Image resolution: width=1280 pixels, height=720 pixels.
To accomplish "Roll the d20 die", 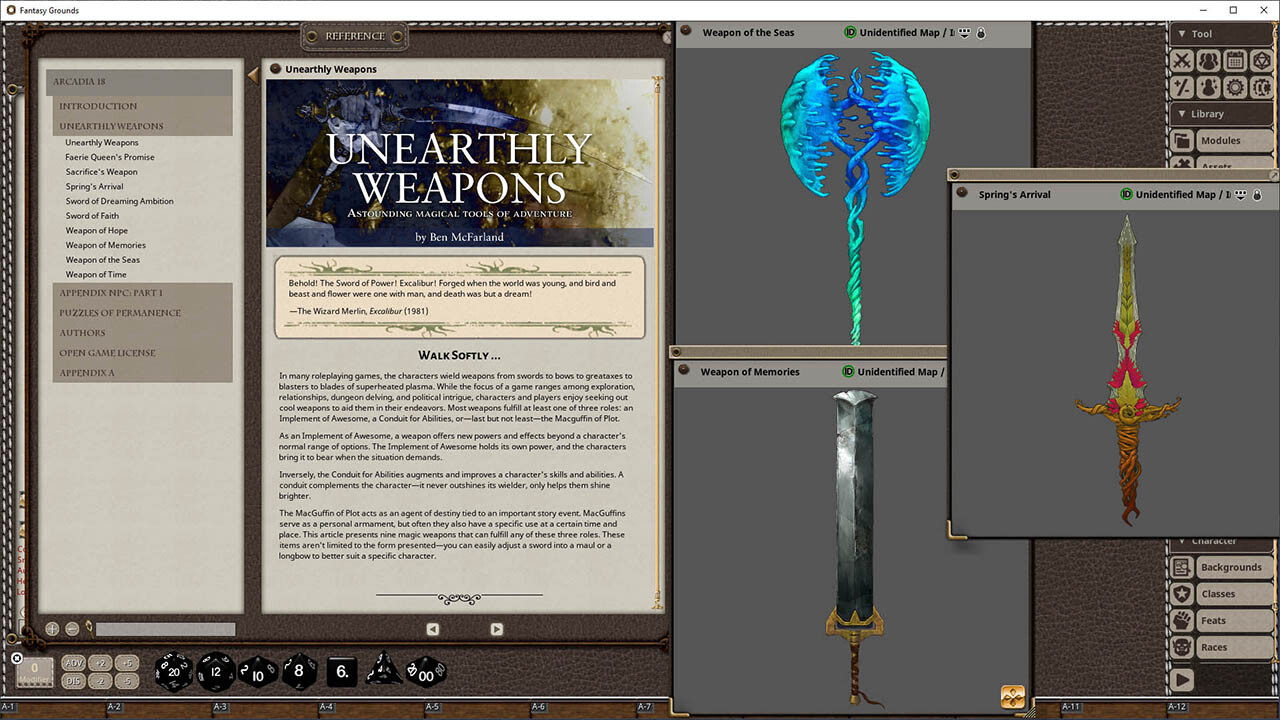I will coord(173,671).
